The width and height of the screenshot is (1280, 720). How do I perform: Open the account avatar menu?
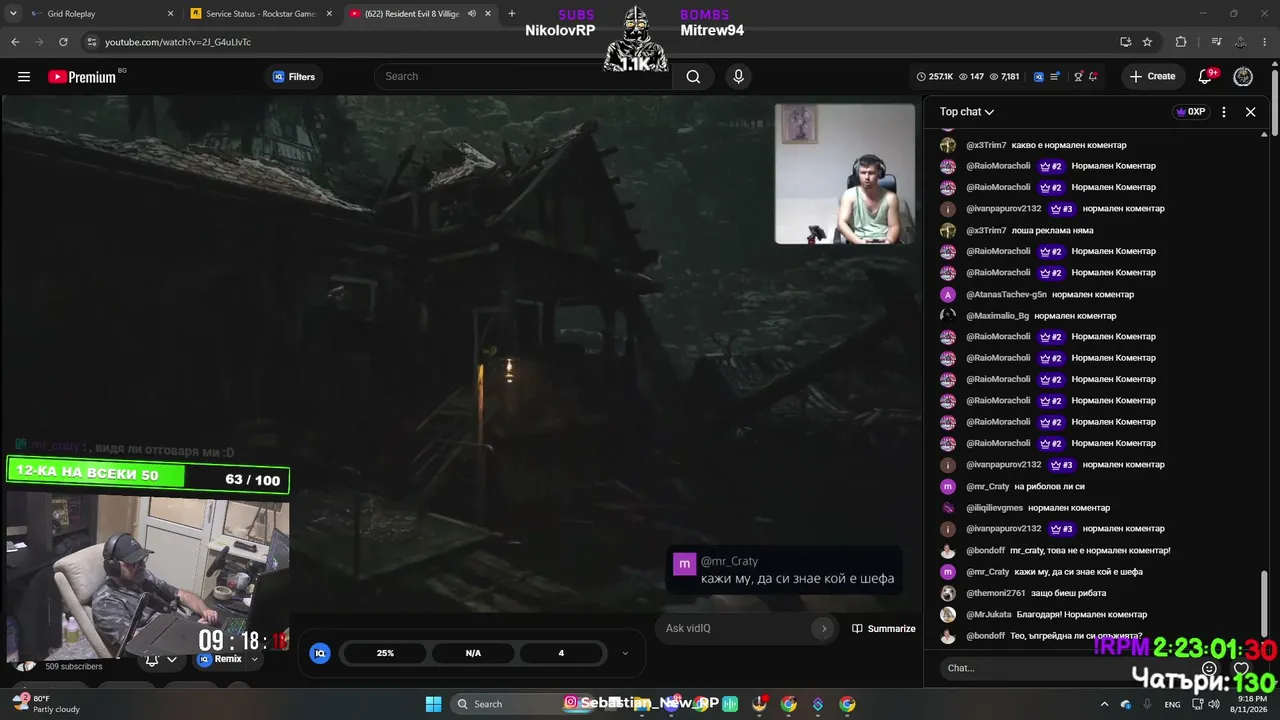pyautogui.click(x=1243, y=77)
